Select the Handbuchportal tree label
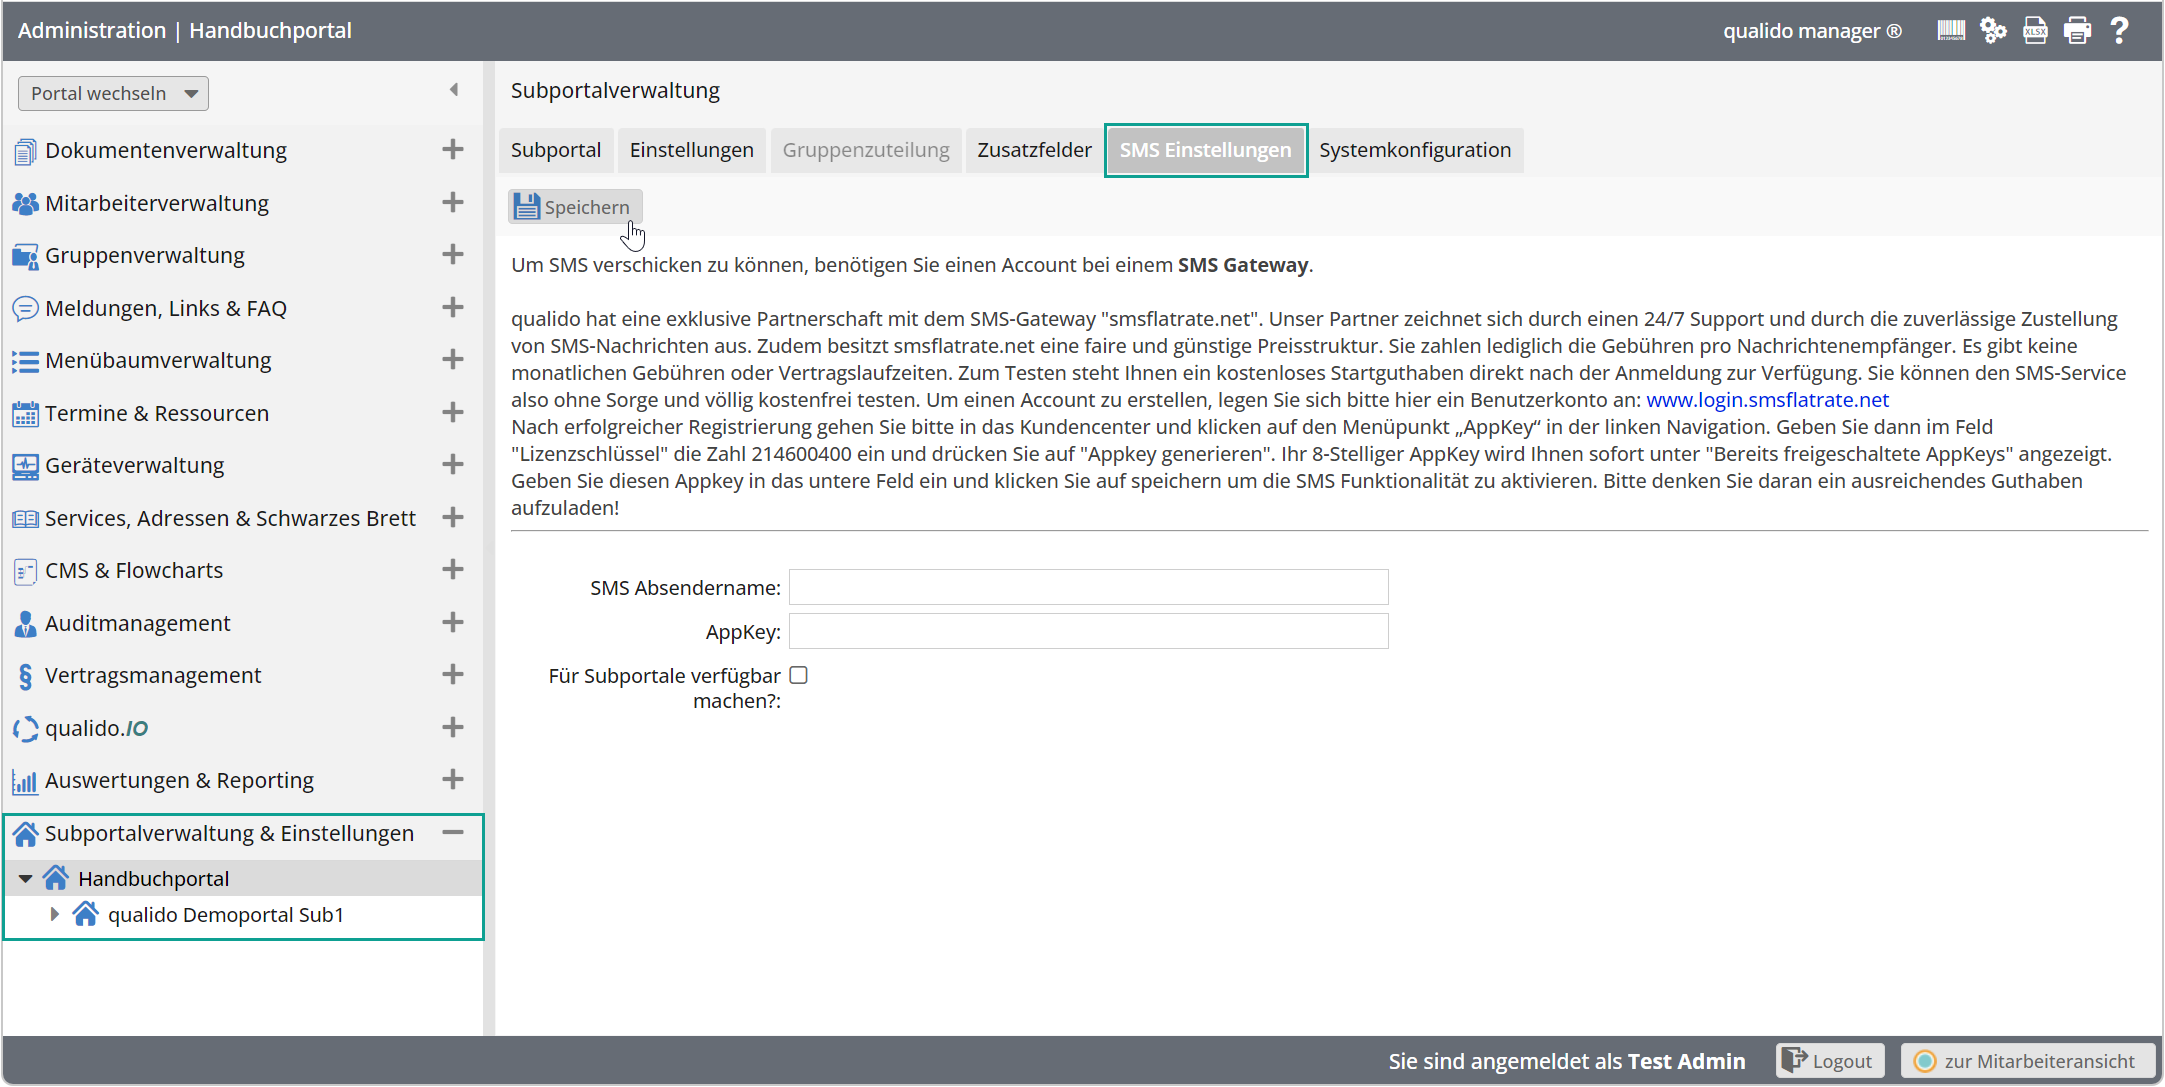 pyautogui.click(x=154, y=879)
